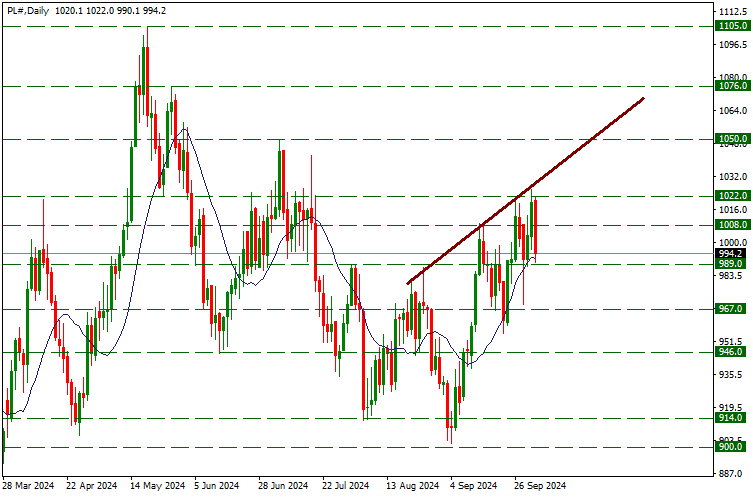Click the 1076.0 price level label

point(732,86)
